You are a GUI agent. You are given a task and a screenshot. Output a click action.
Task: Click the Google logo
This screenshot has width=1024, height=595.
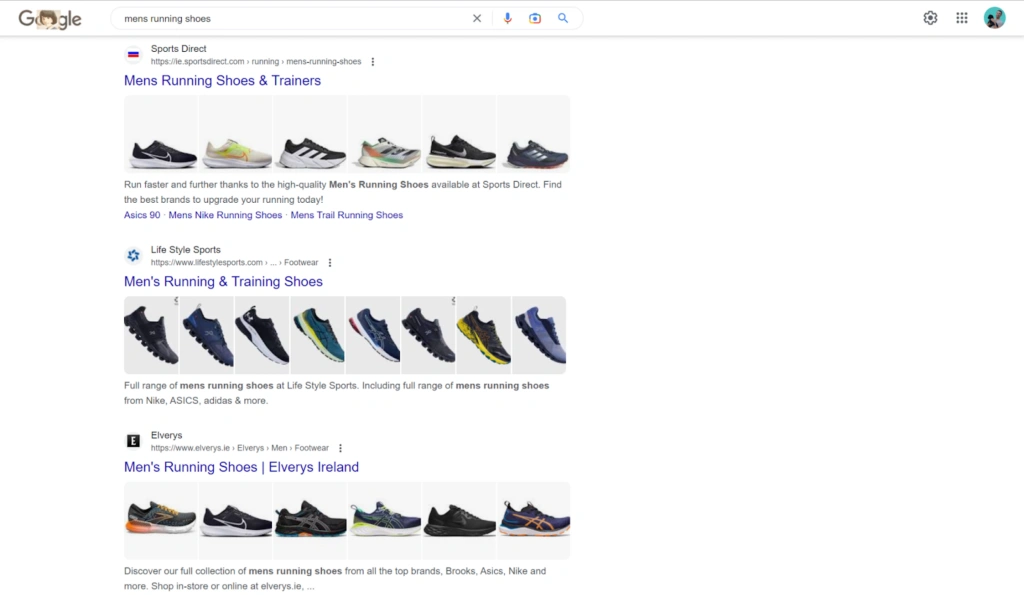point(49,19)
